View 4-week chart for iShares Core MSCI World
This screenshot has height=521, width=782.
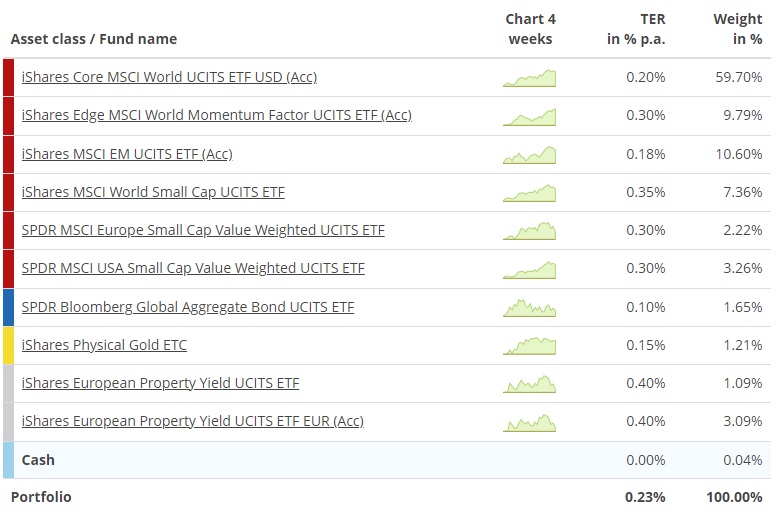529,78
